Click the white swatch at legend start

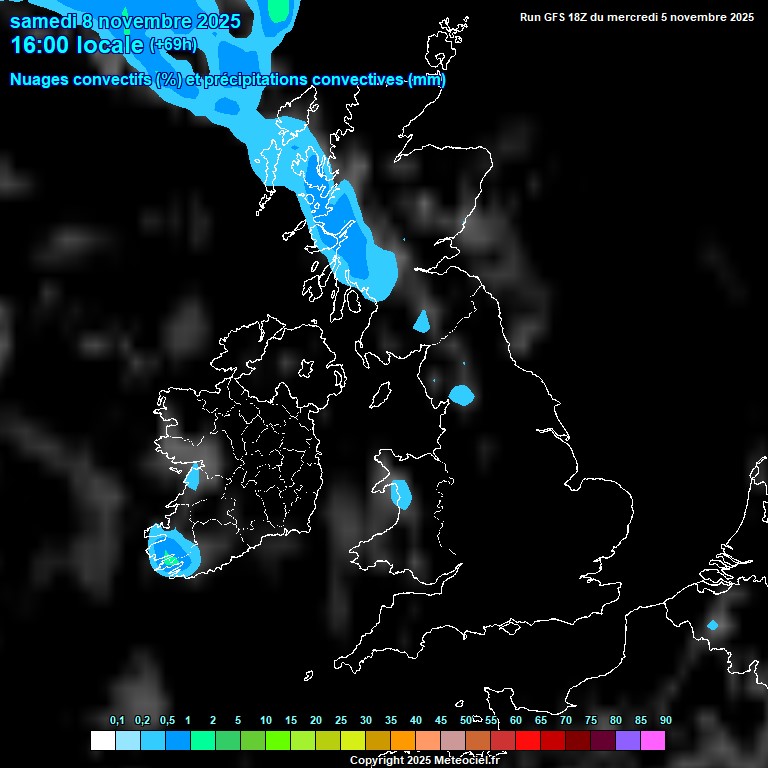click(102, 741)
